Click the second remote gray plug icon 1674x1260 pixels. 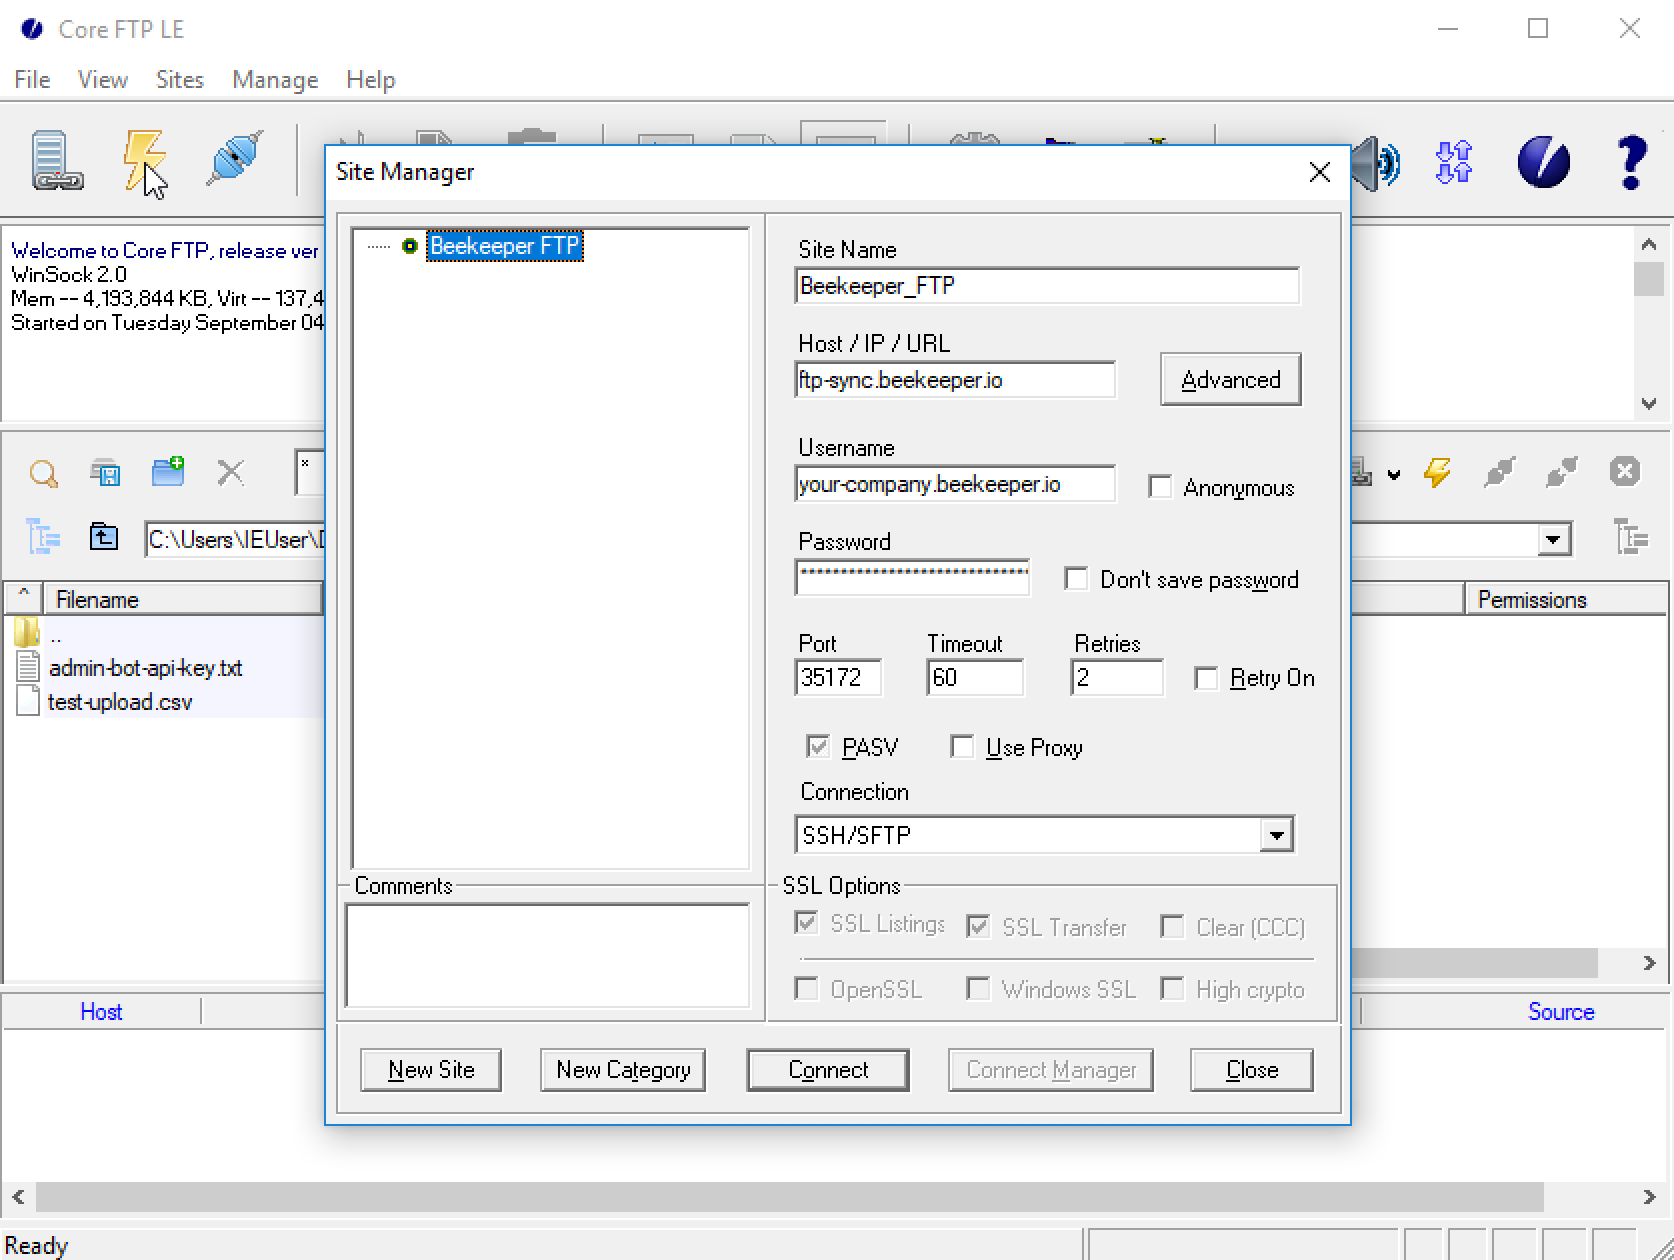tap(1561, 472)
